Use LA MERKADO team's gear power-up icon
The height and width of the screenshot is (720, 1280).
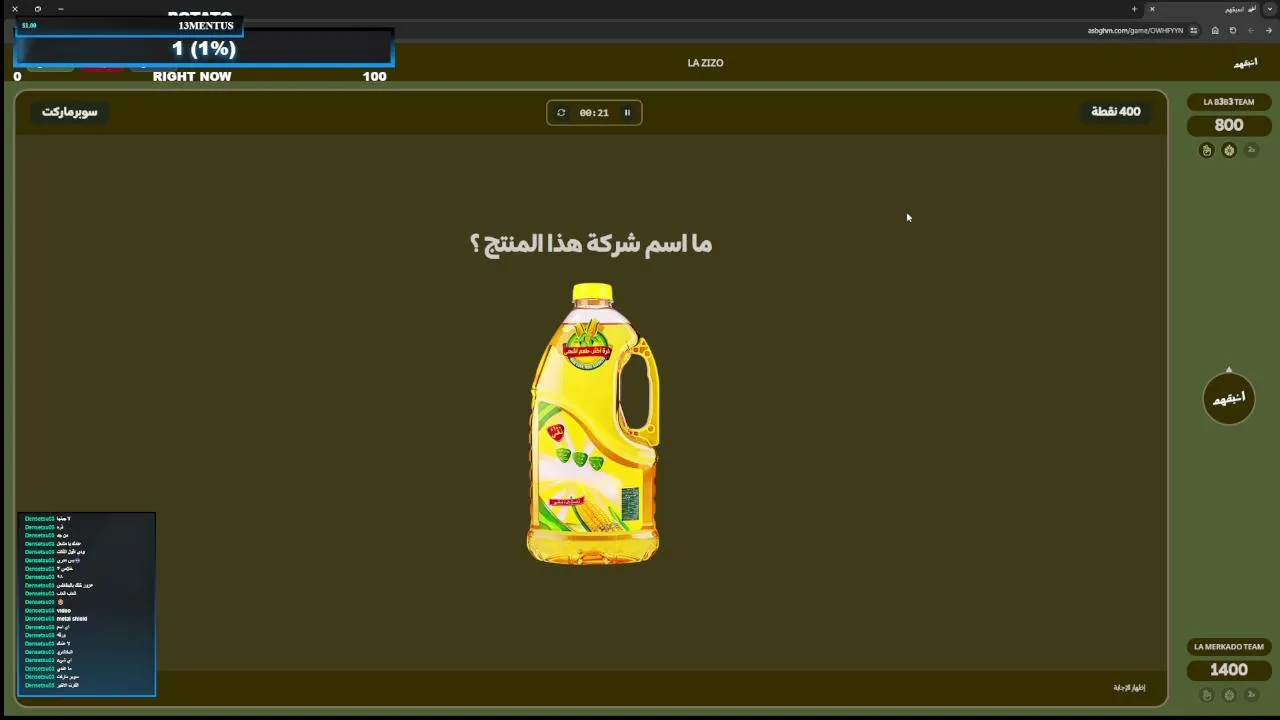coord(1229,695)
